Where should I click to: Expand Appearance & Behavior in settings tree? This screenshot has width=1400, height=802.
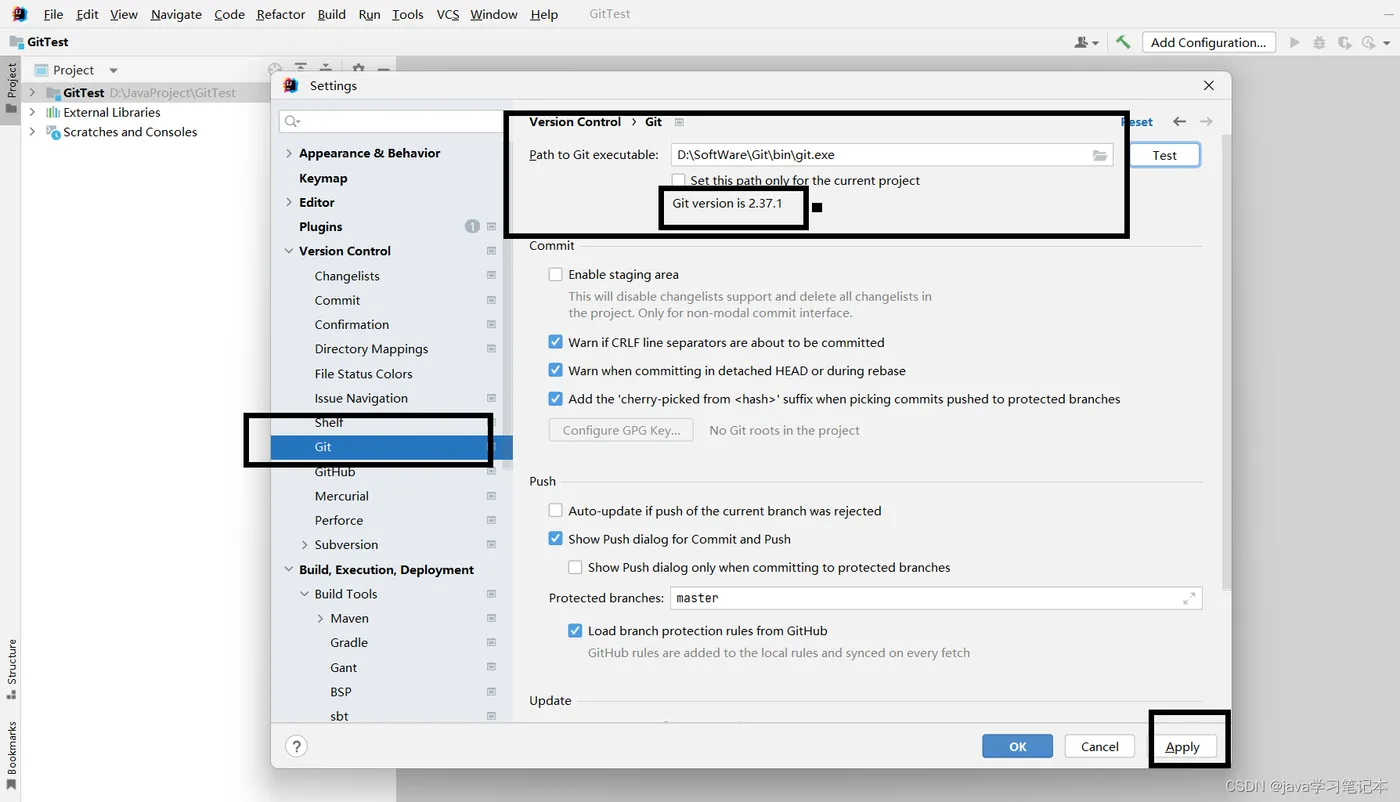(289, 153)
